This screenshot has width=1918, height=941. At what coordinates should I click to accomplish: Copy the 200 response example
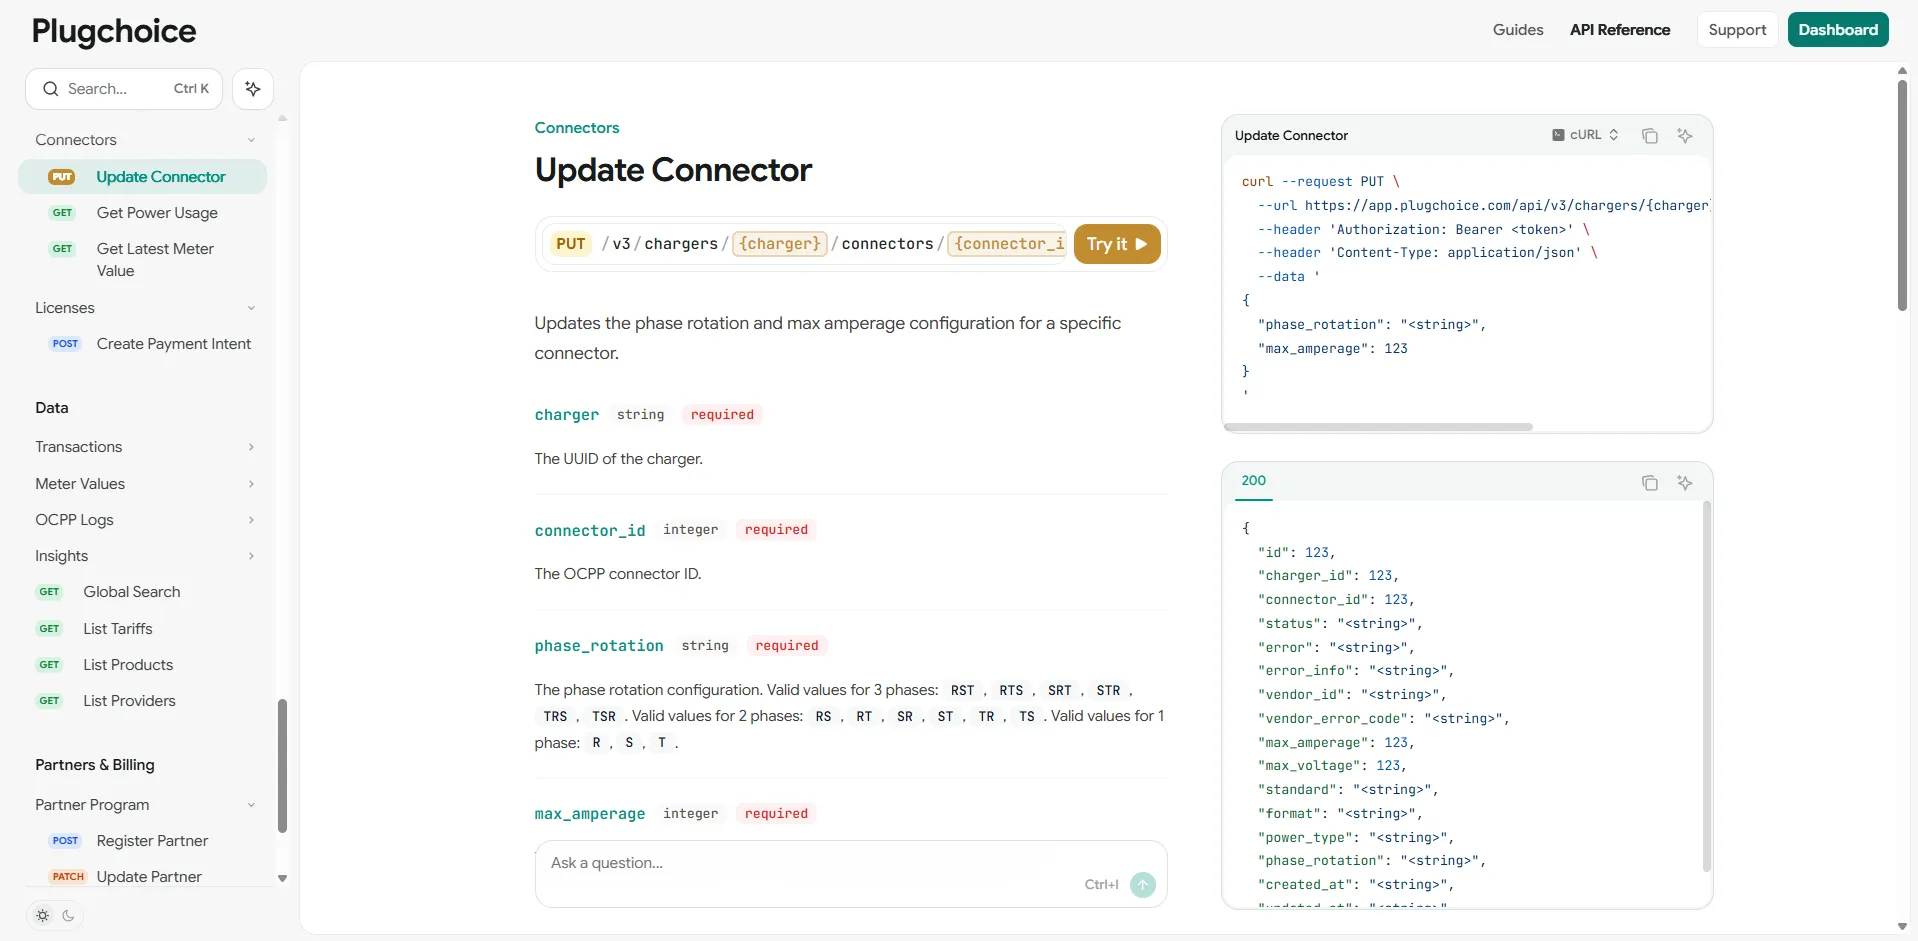[1650, 483]
